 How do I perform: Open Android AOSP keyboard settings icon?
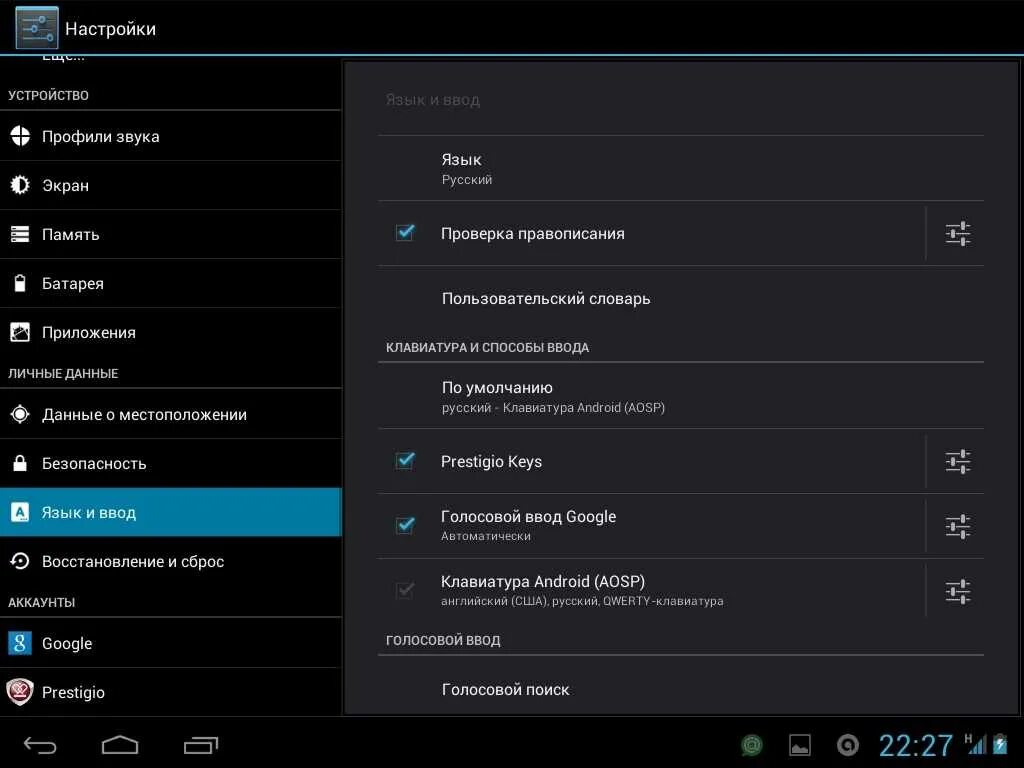(x=957, y=591)
